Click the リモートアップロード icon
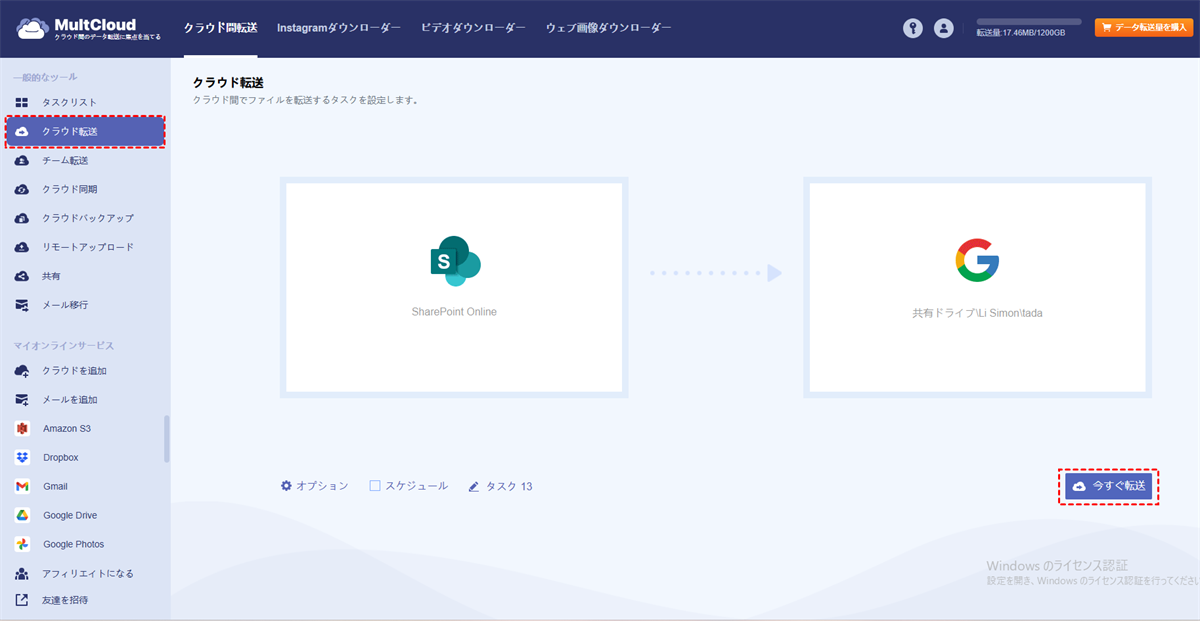Screen dimensions: 1200x621 (22, 247)
